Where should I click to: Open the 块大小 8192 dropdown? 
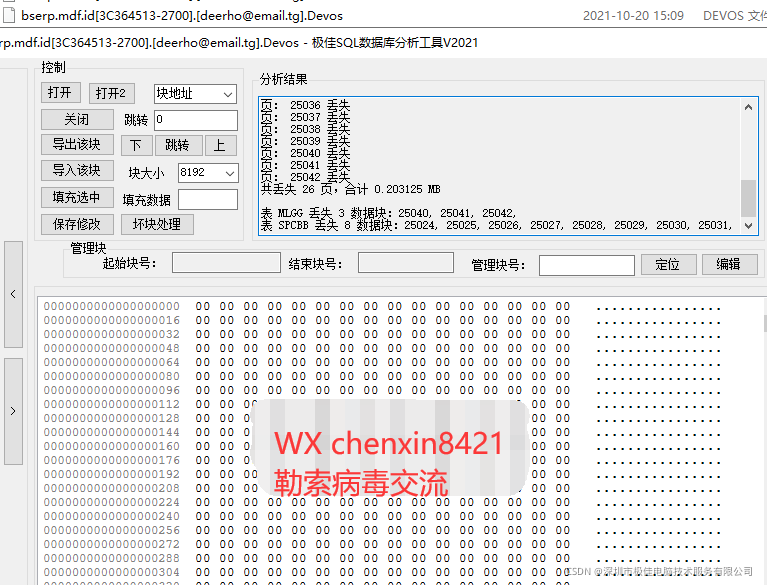(x=208, y=173)
